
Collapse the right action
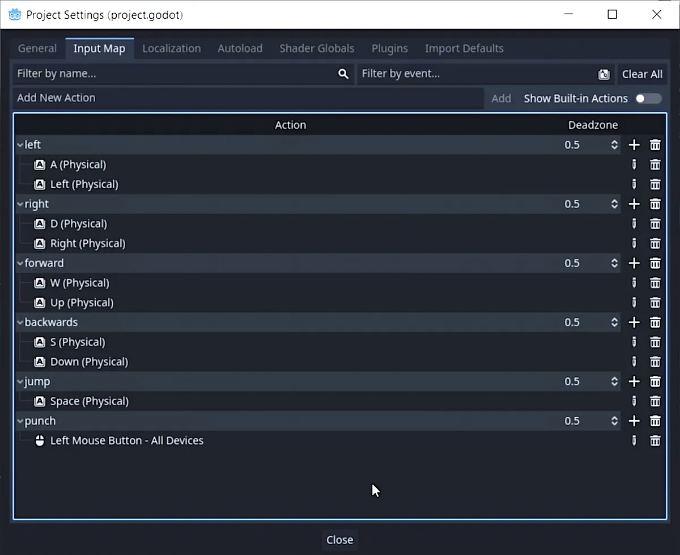tap(20, 204)
